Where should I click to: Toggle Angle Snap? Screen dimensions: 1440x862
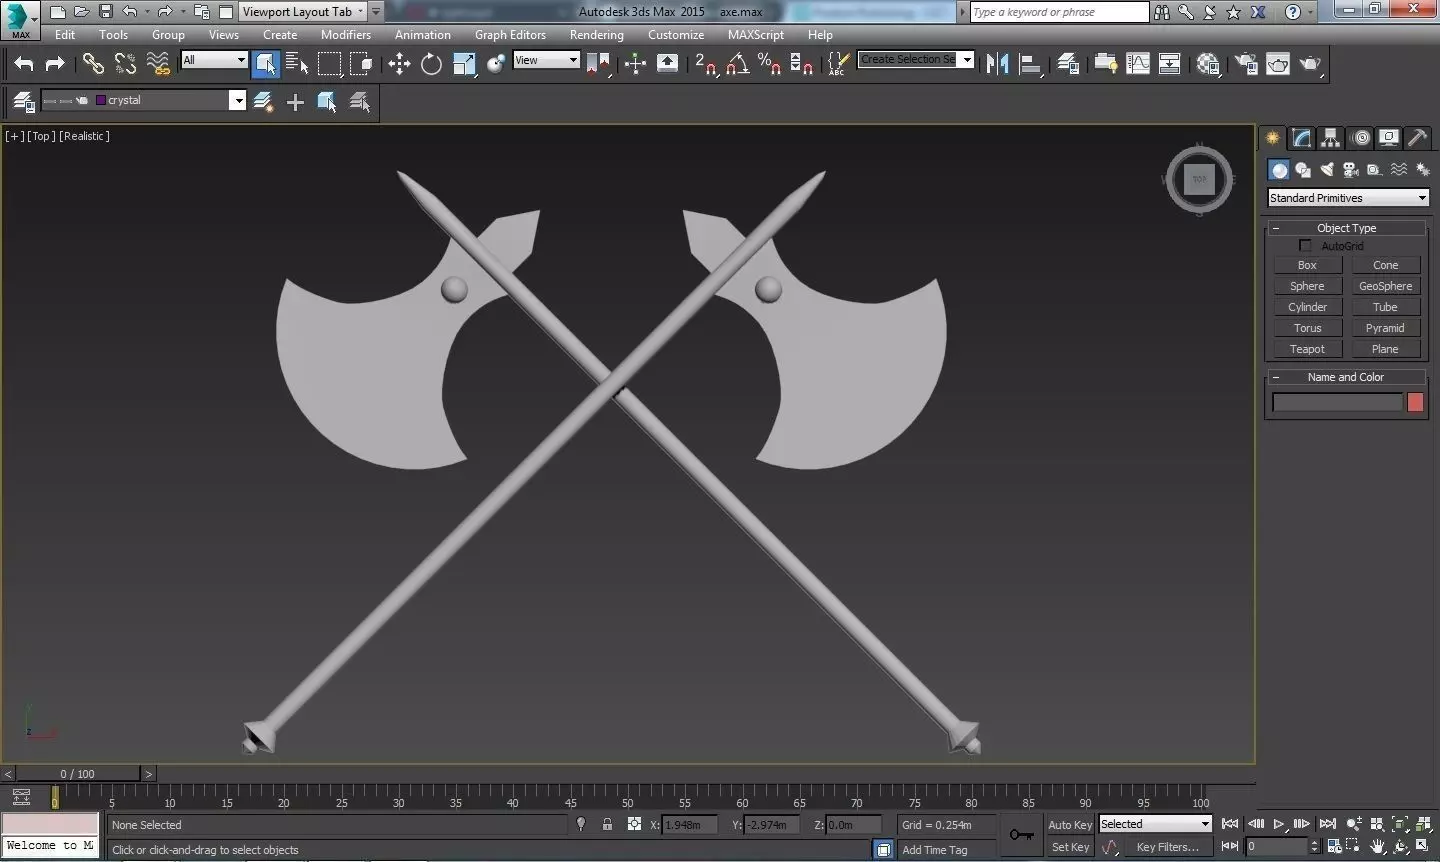pos(738,64)
